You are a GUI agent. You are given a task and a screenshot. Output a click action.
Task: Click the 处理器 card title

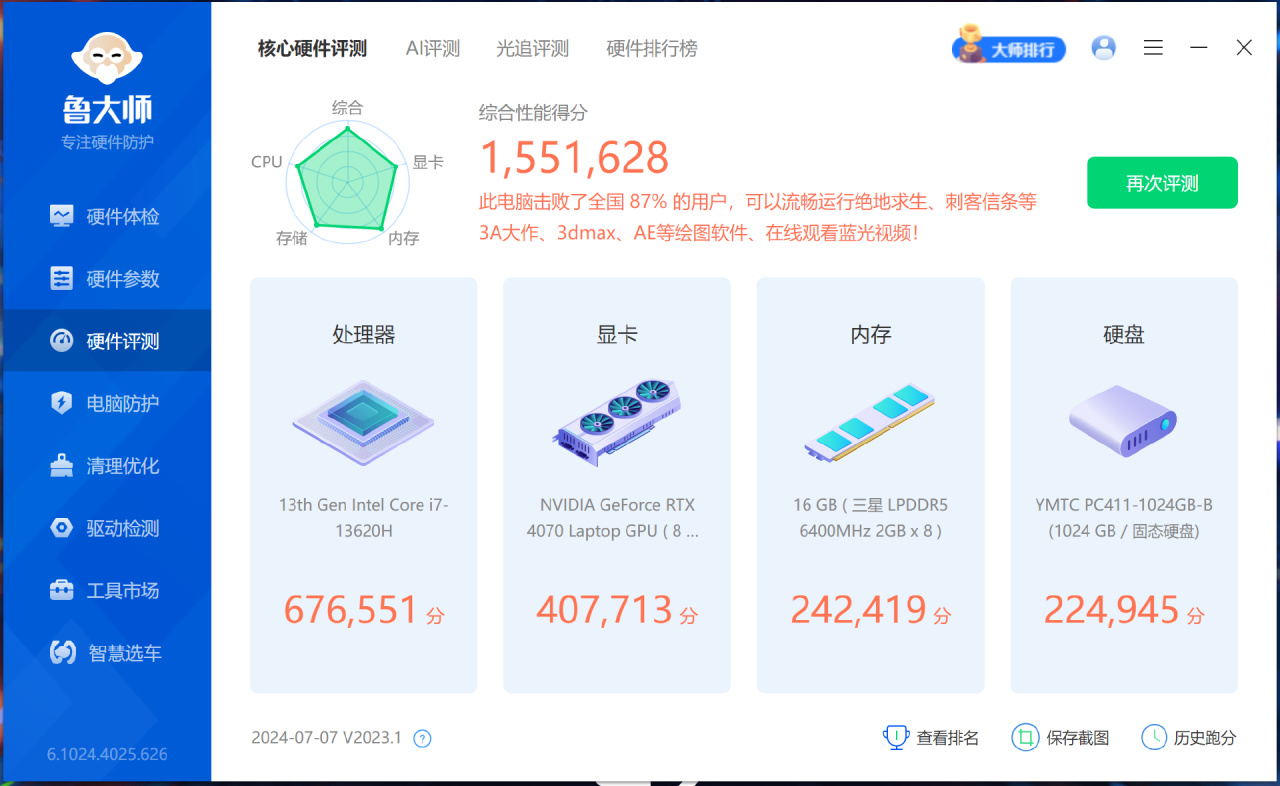point(364,335)
